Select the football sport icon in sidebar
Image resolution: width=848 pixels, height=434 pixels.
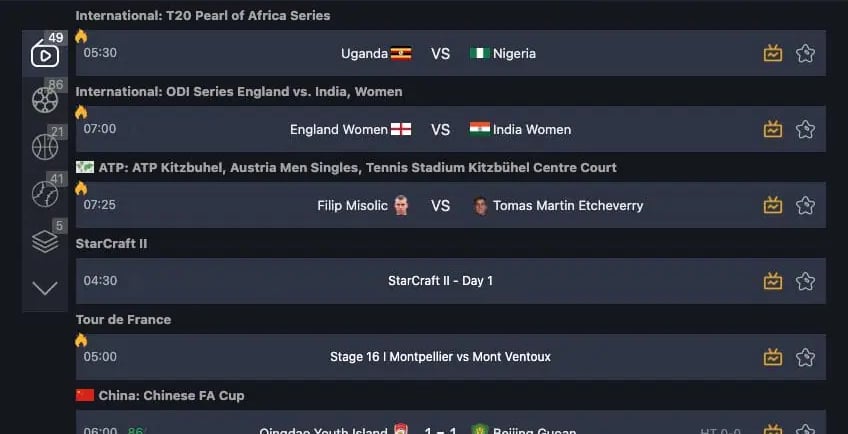click(x=45, y=100)
